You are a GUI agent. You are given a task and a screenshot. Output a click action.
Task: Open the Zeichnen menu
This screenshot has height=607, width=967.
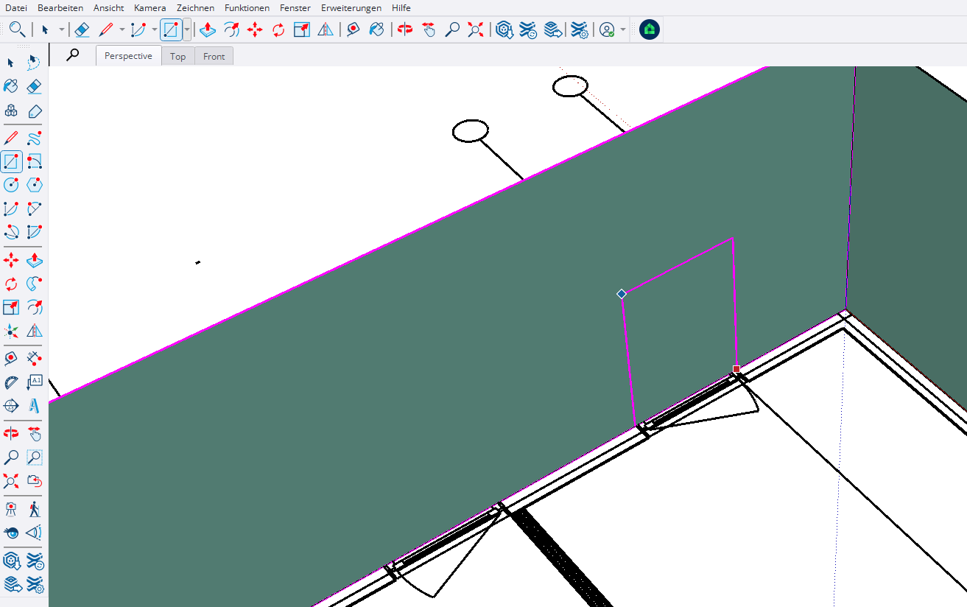coord(195,8)
